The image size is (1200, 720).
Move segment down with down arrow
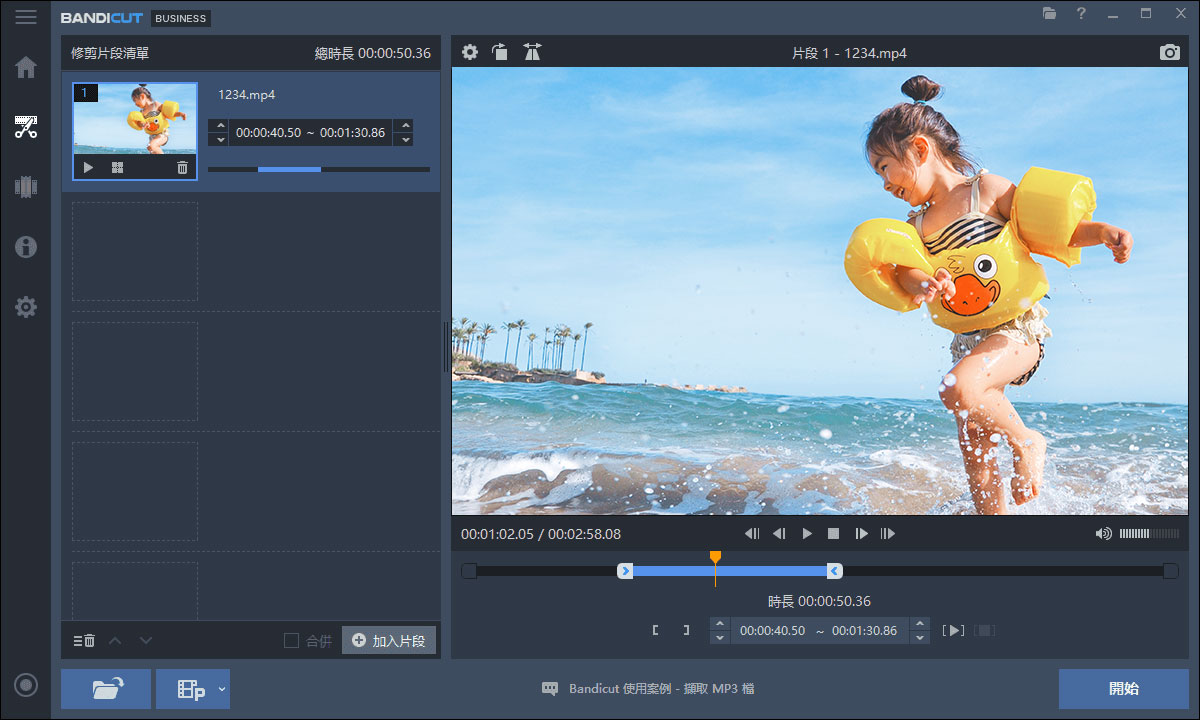146,640
